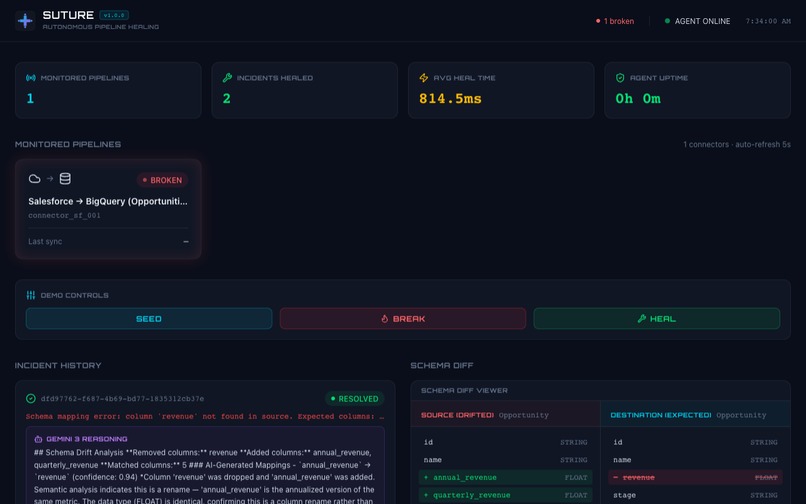Click incident ID dfd97762-f687-4b69-bd77-1835312cb37e

(x=122, y=399)
